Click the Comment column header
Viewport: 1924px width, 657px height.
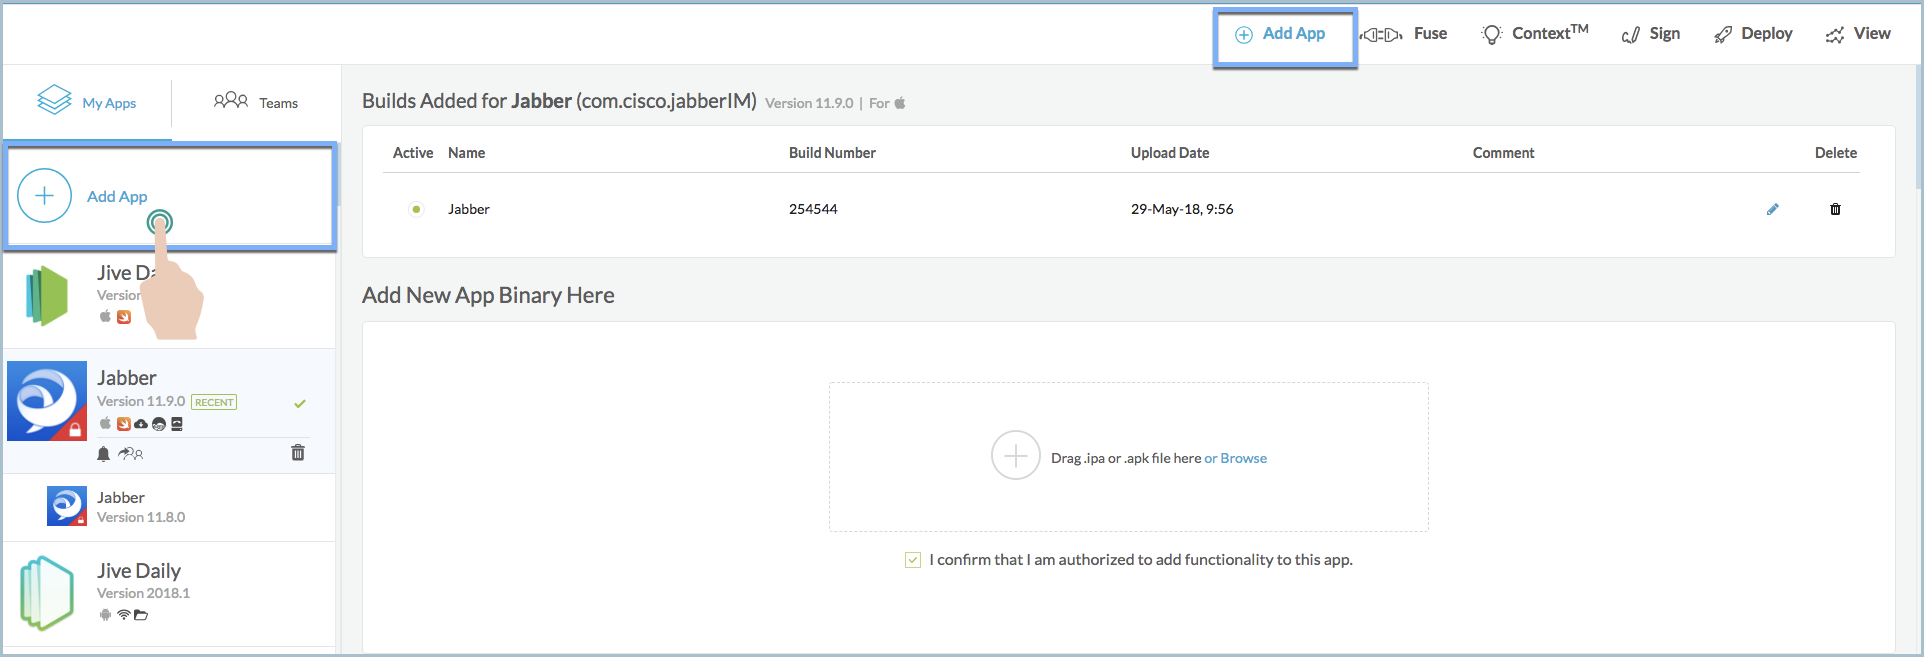click(1503, 153)
